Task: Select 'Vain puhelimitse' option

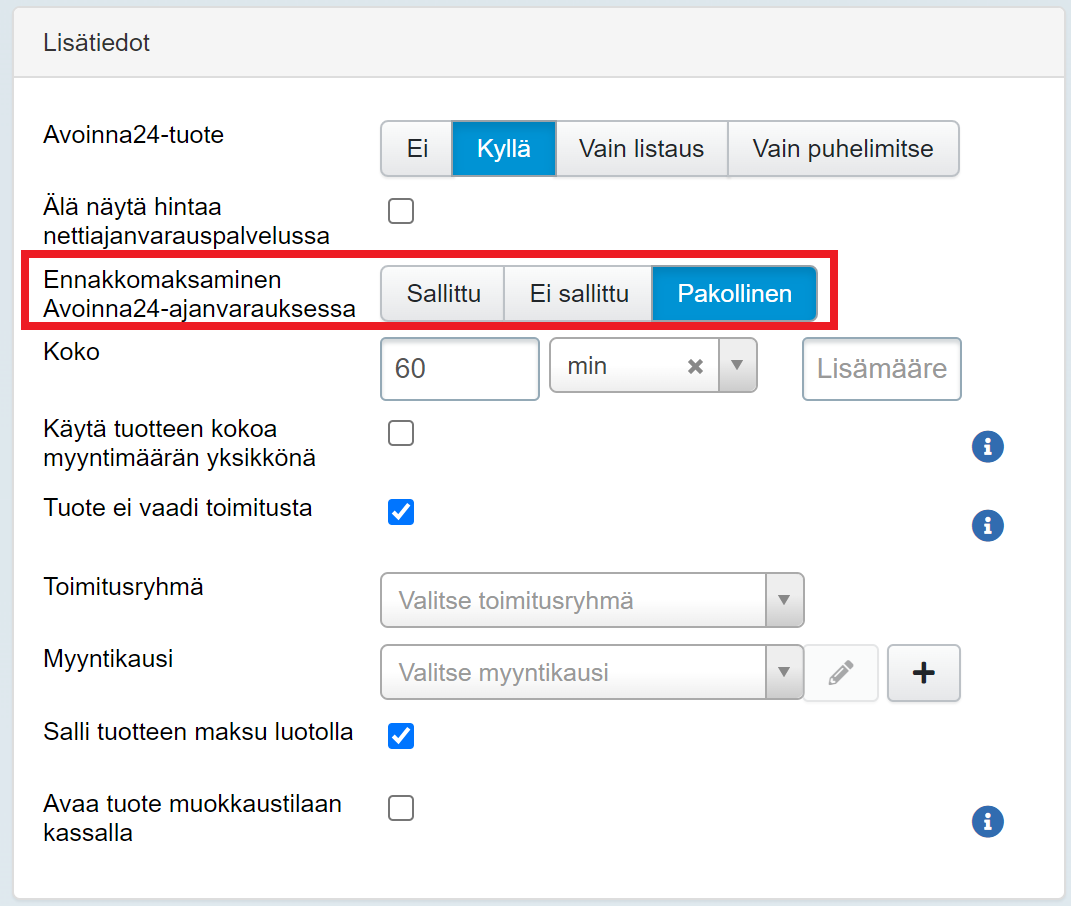Action: [x=842, y=149]
